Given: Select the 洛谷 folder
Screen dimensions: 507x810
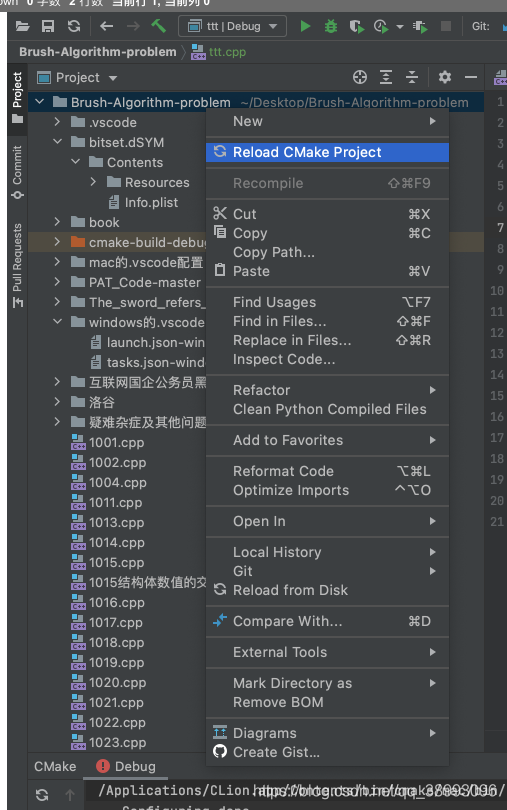Looking at the screenshot, I should click(x=93, y=402).
